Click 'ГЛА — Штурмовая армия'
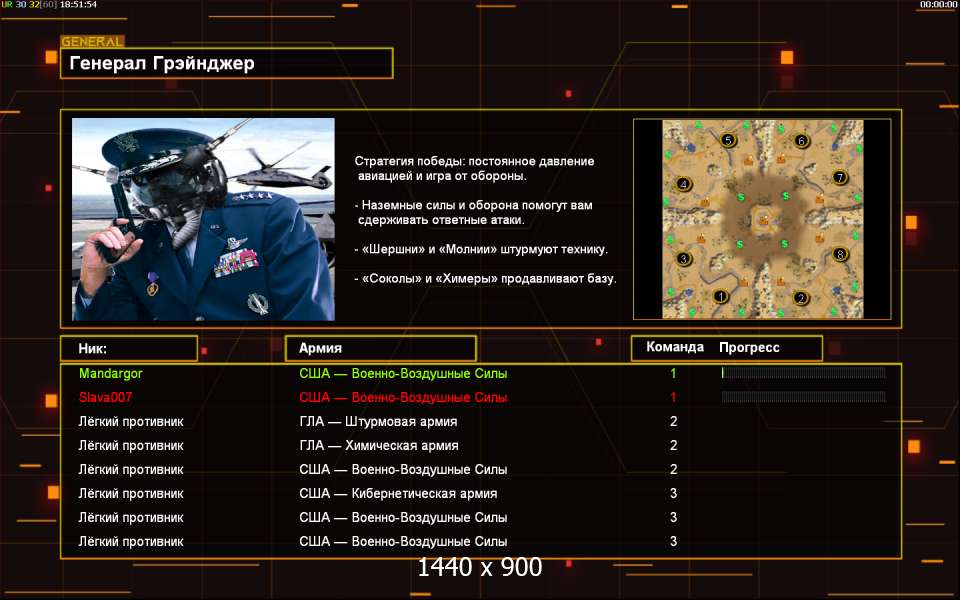 (x=378, y=422)
